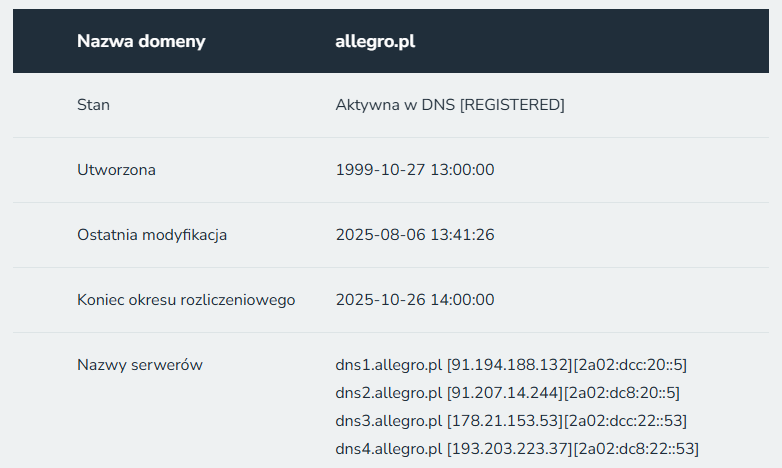Click the modification date 2025-08-06 13:41:26

tap(415, 235)
